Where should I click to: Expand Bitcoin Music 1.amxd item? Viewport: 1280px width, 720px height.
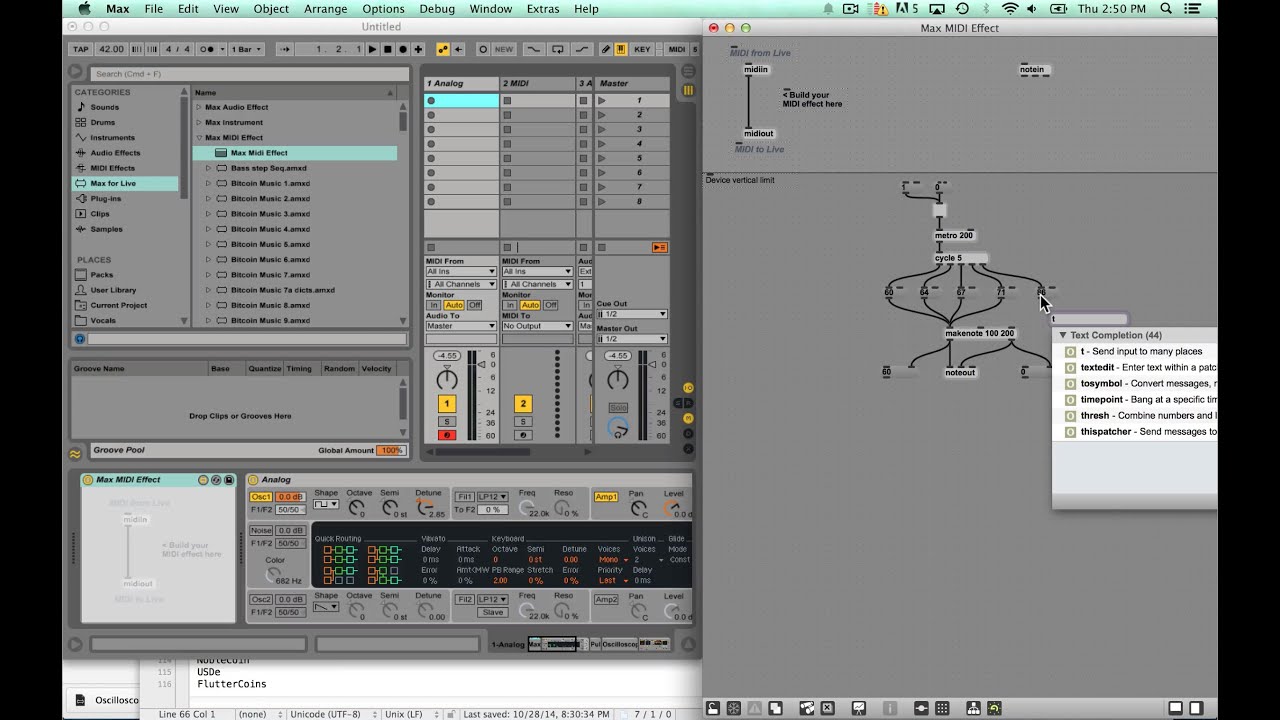(209, 183)
